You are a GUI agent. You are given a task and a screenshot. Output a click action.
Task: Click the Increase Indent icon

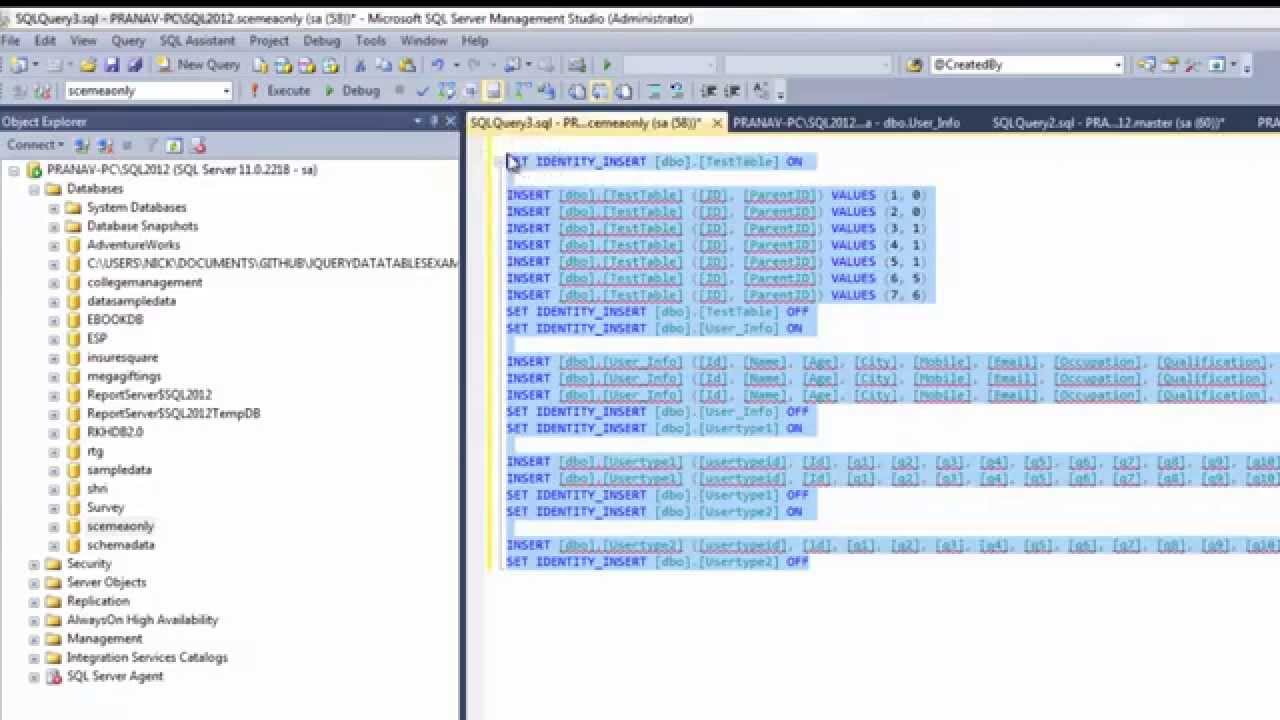[x=732, y=91]
